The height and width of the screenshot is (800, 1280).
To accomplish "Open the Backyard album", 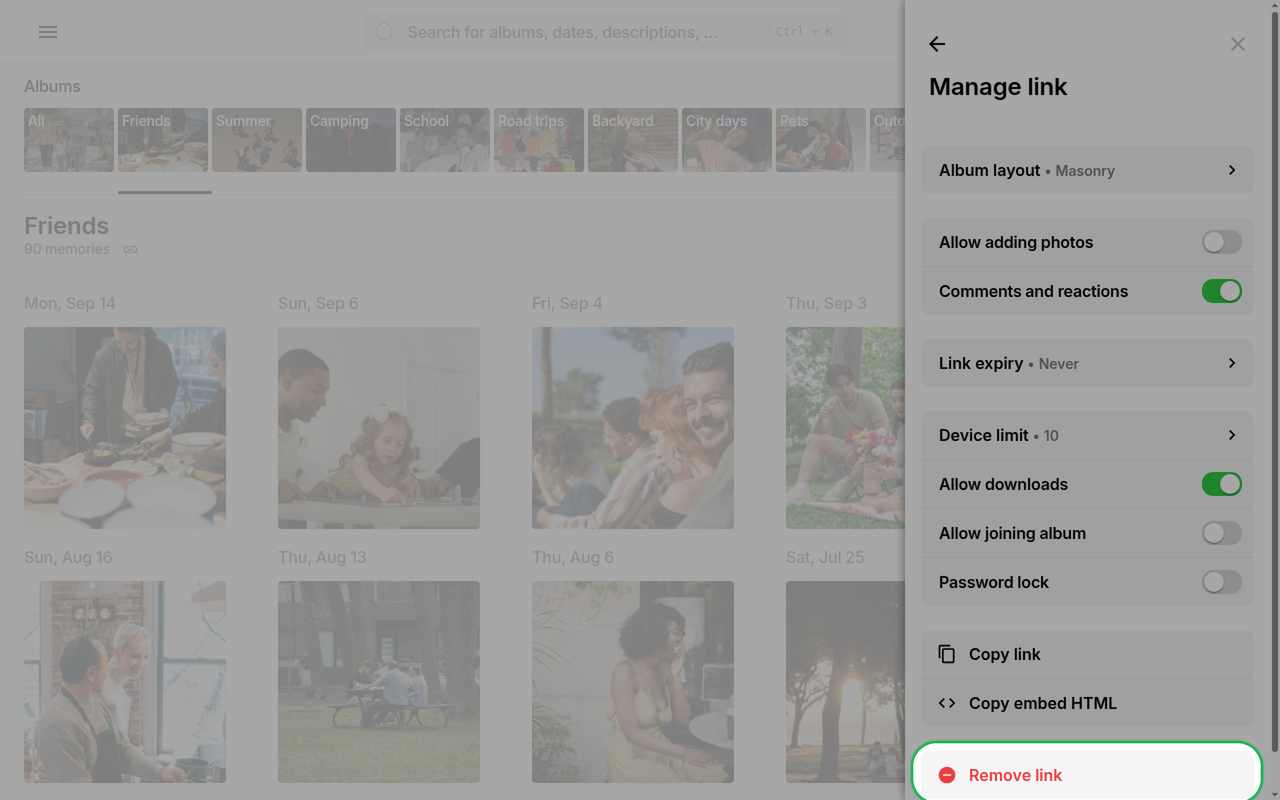I will (x=633, y=140).
